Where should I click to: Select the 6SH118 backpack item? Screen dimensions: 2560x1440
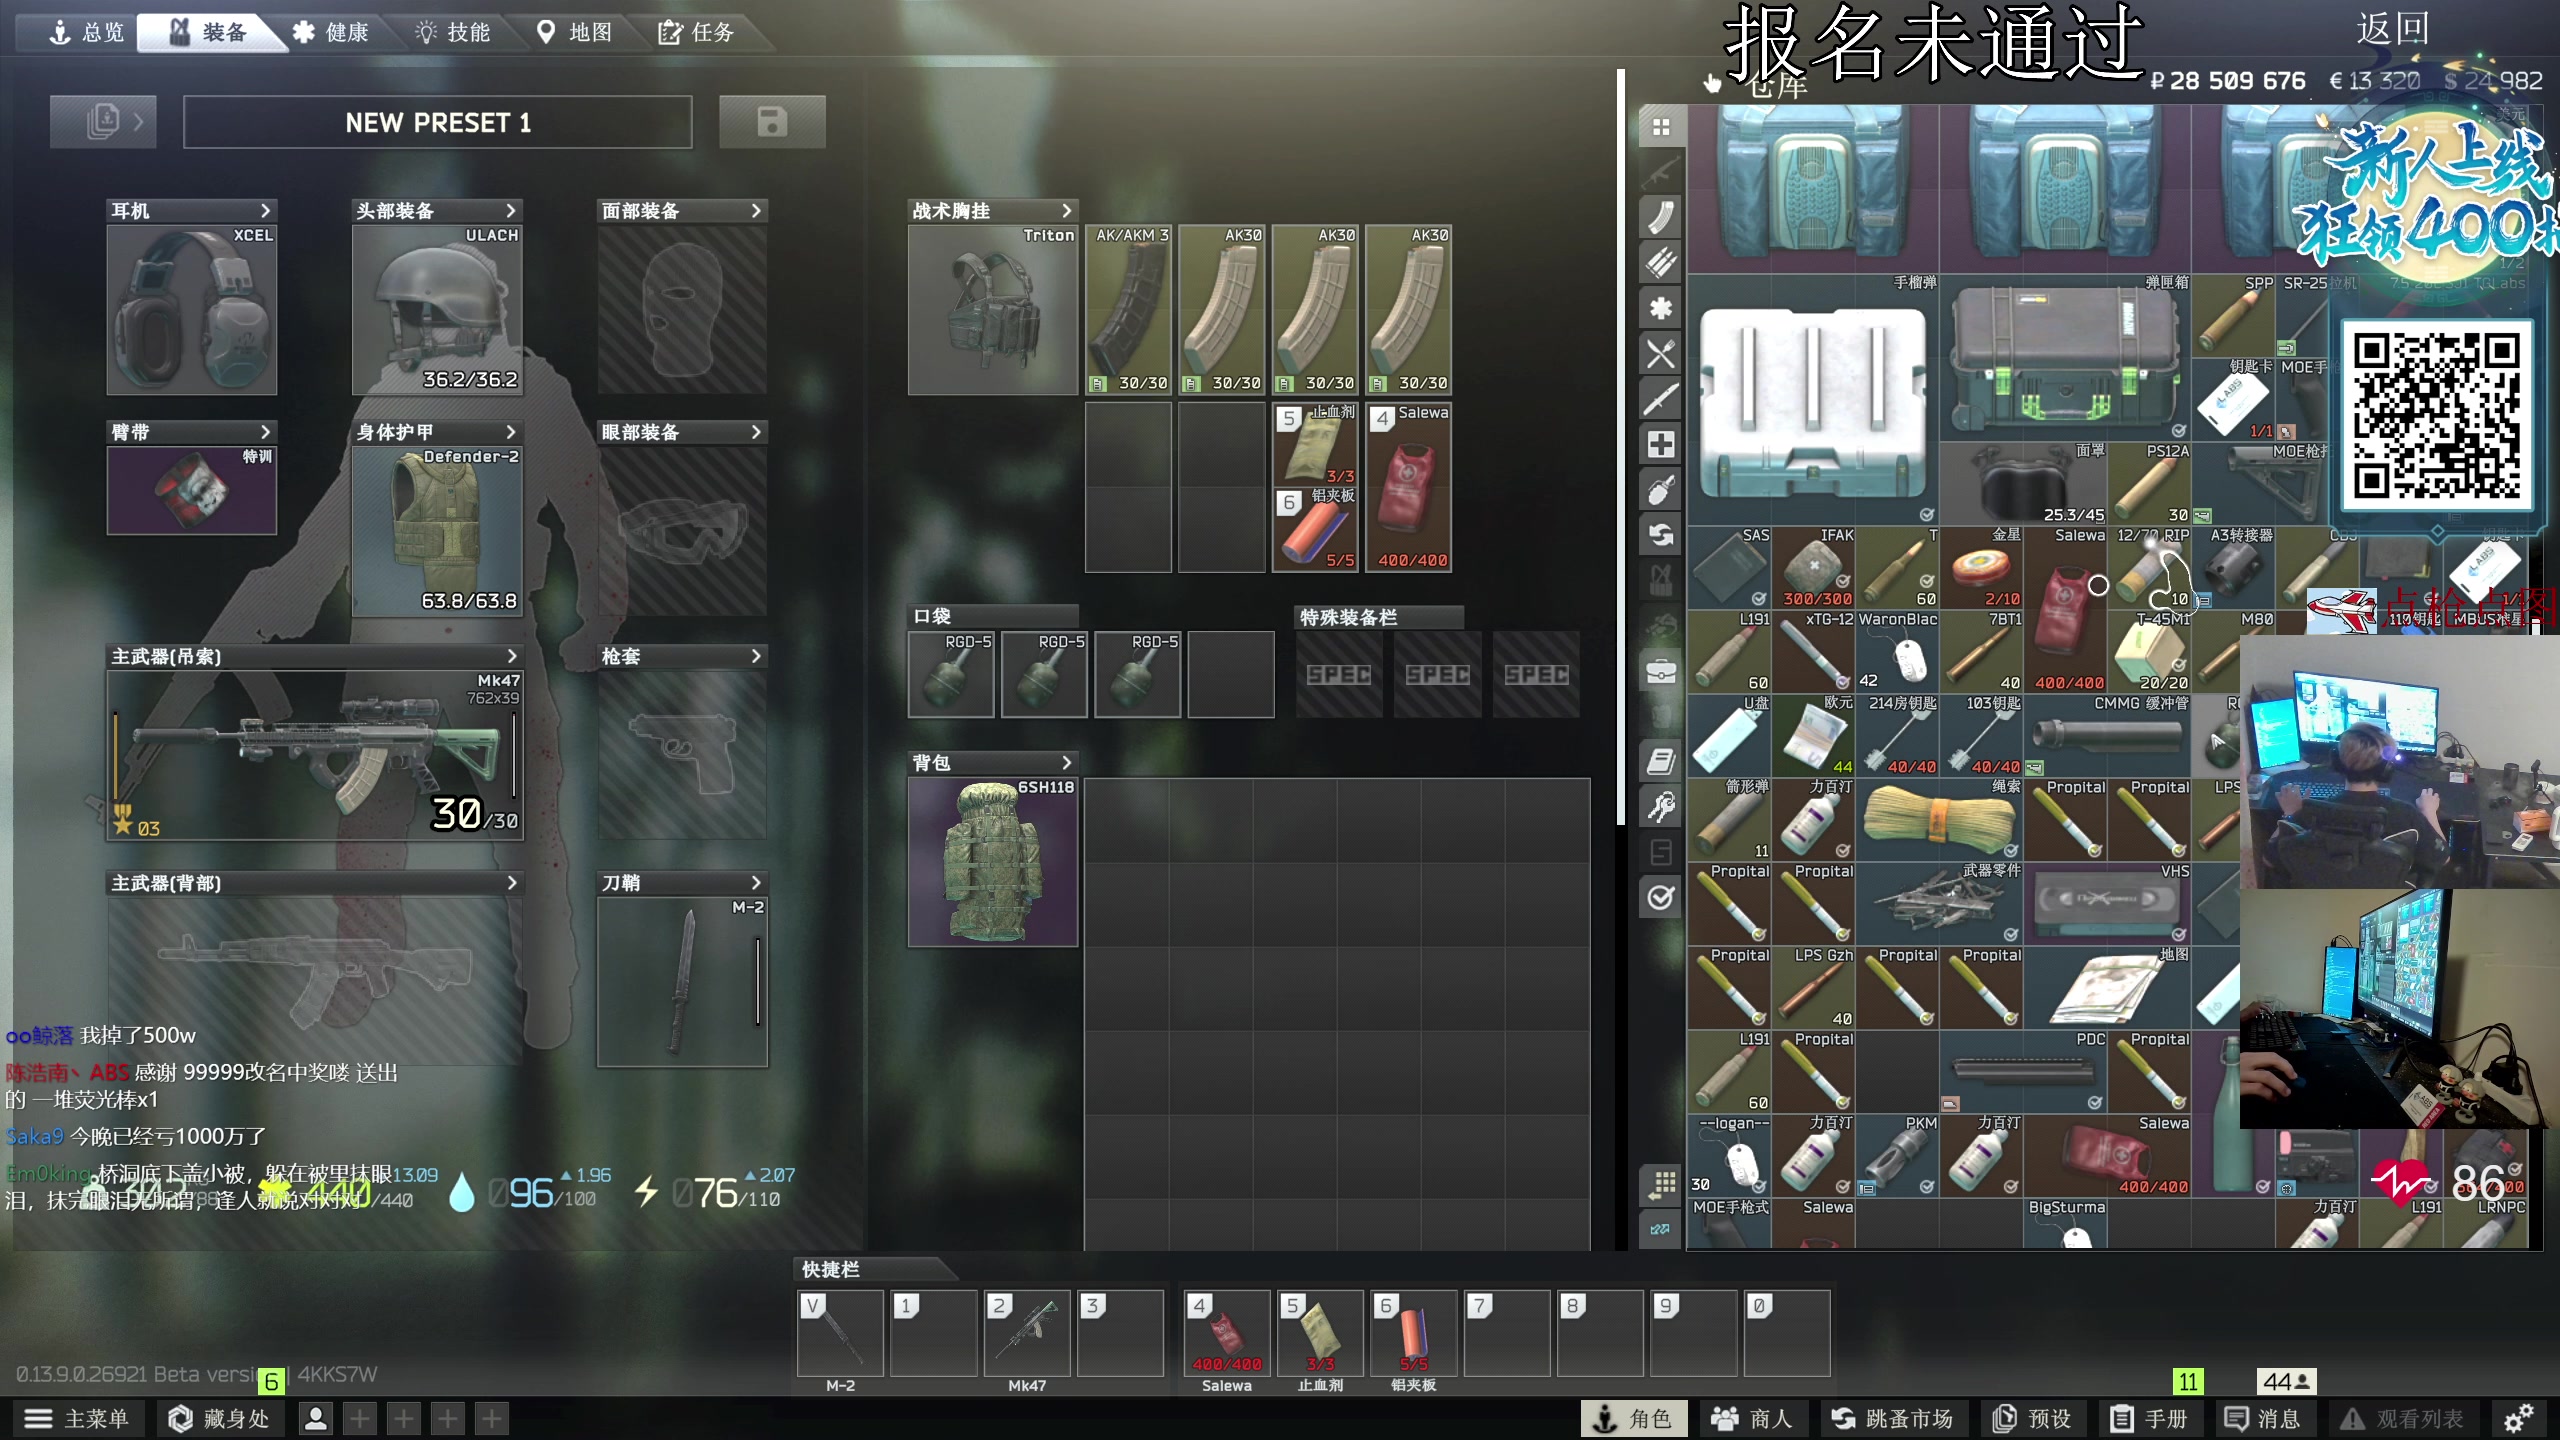(x=992, y=862)
